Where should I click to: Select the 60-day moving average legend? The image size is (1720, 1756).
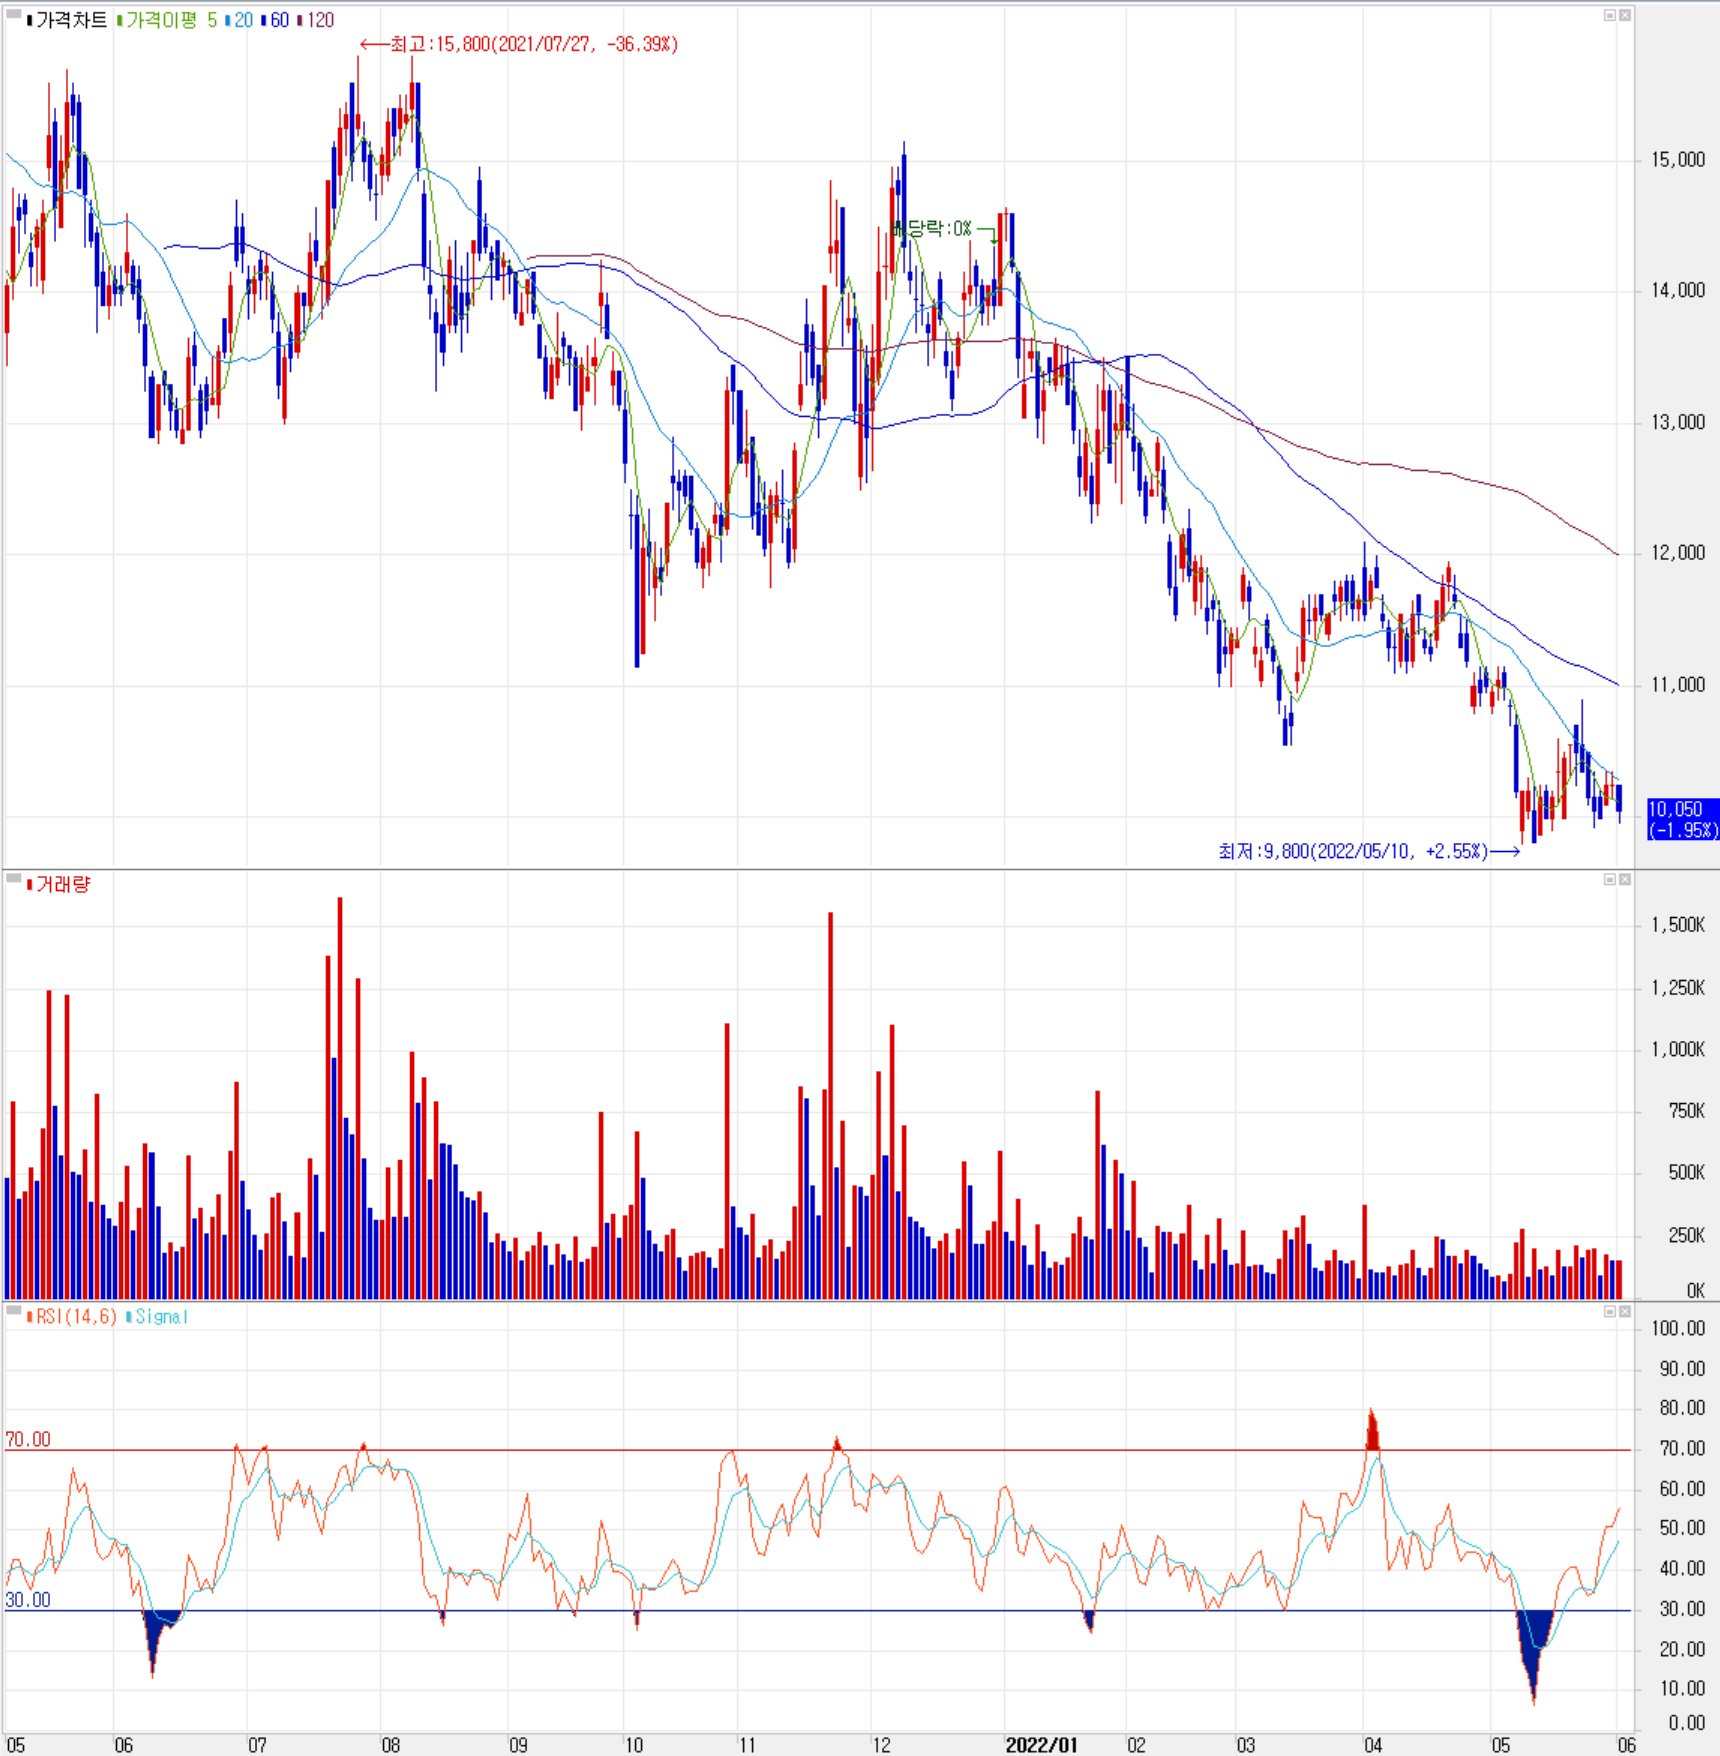coord(275,20)
